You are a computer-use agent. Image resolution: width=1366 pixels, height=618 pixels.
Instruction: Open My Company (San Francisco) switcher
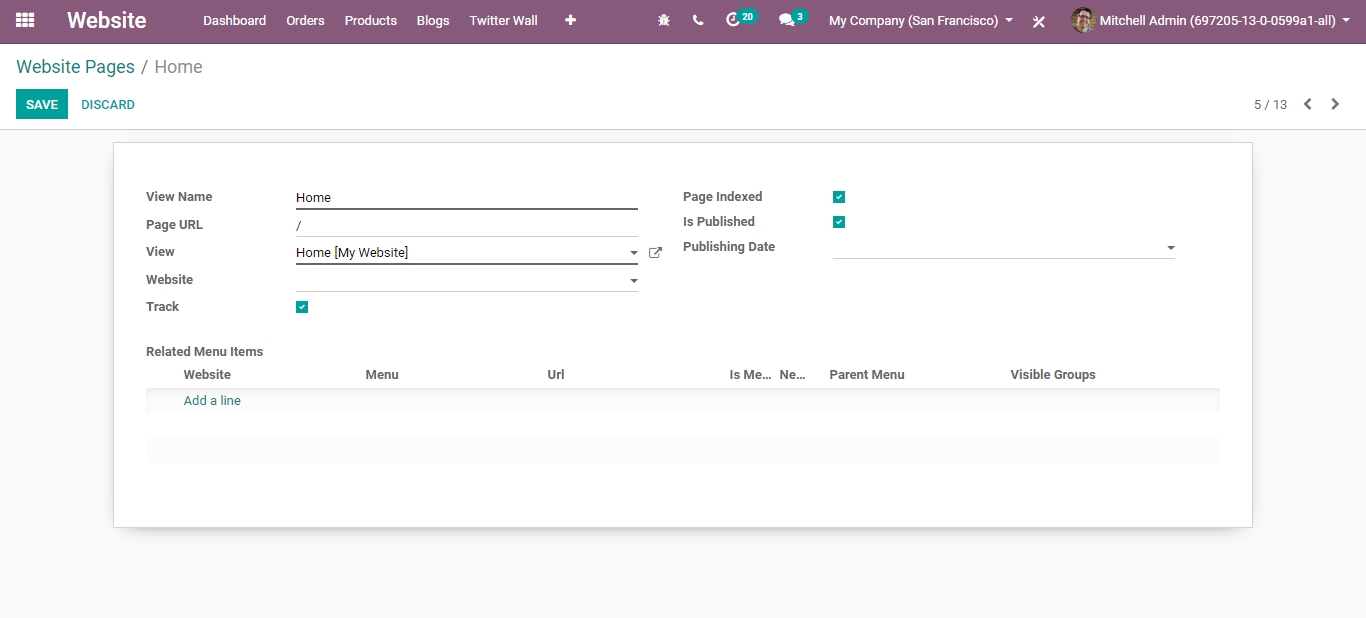point(920,20)
